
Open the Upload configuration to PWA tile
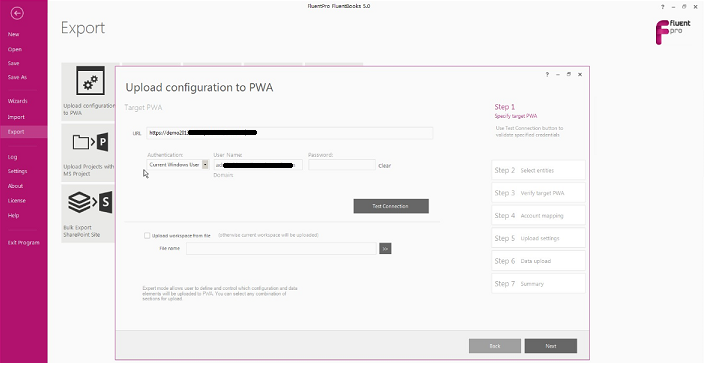(x=88, y=92)
